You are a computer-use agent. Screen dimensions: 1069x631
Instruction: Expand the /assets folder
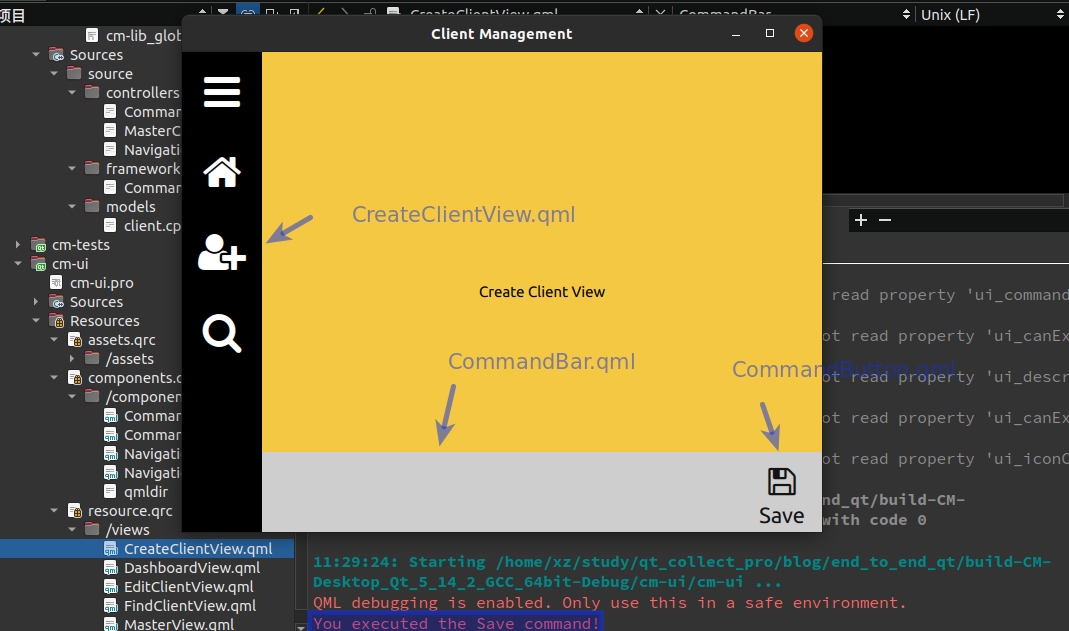(x=72, y=358)
